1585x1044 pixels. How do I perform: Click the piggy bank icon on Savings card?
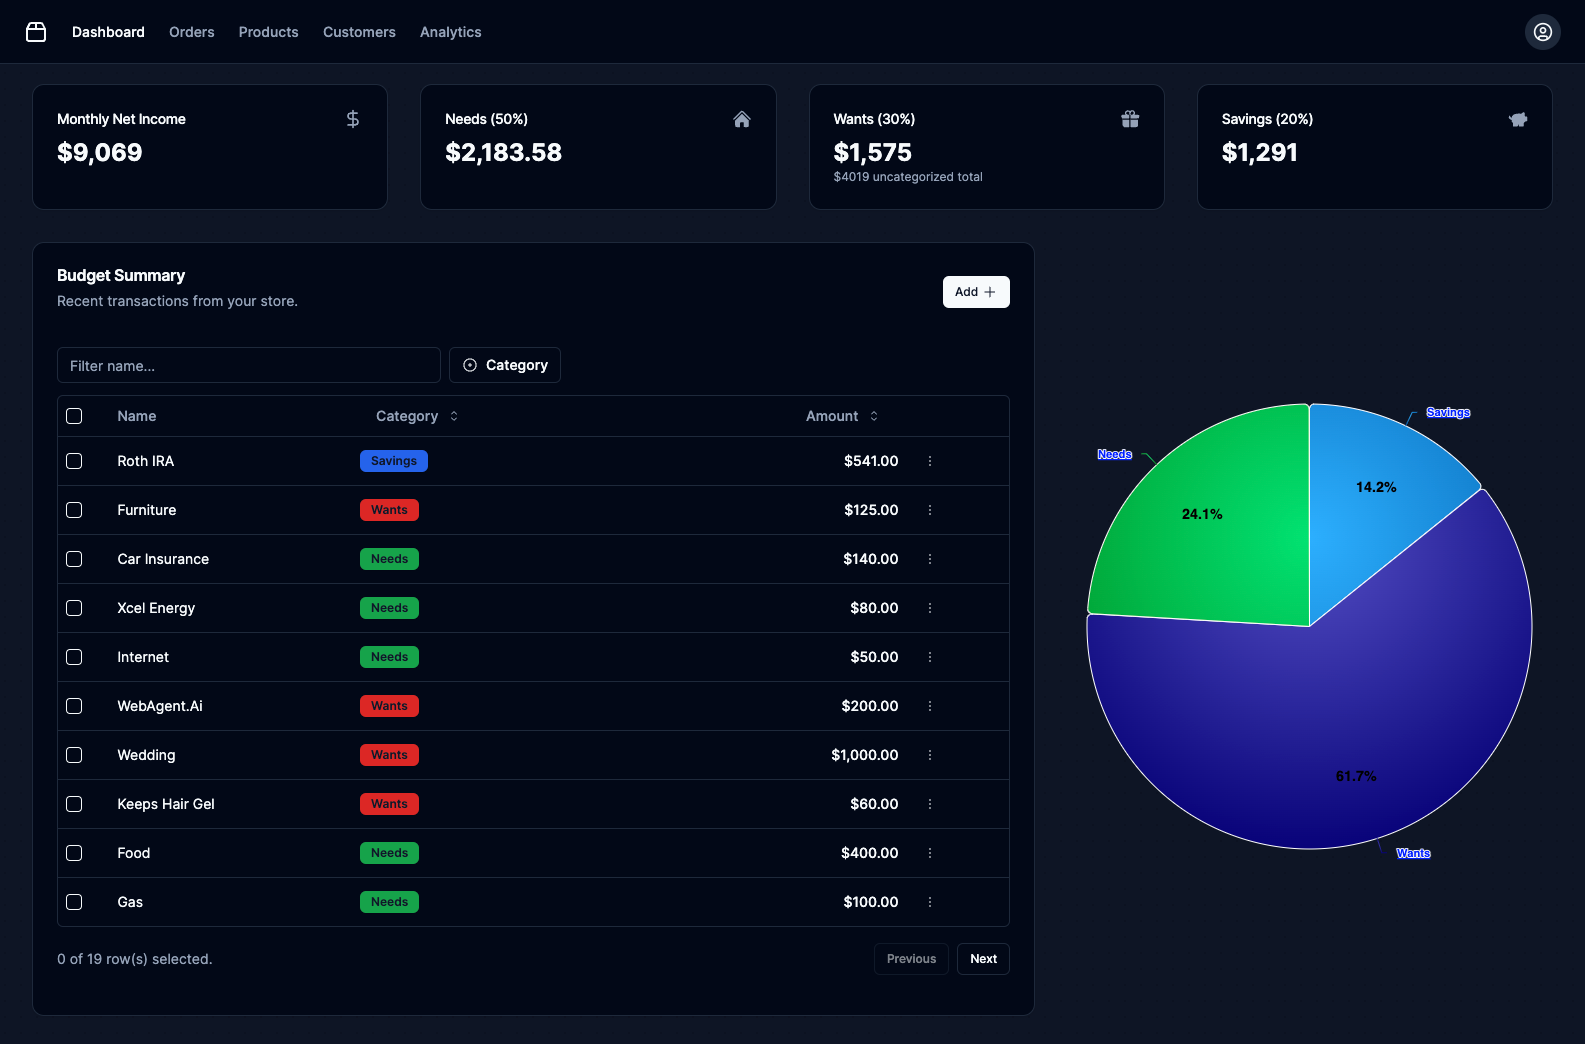(x=1518, y=119)
